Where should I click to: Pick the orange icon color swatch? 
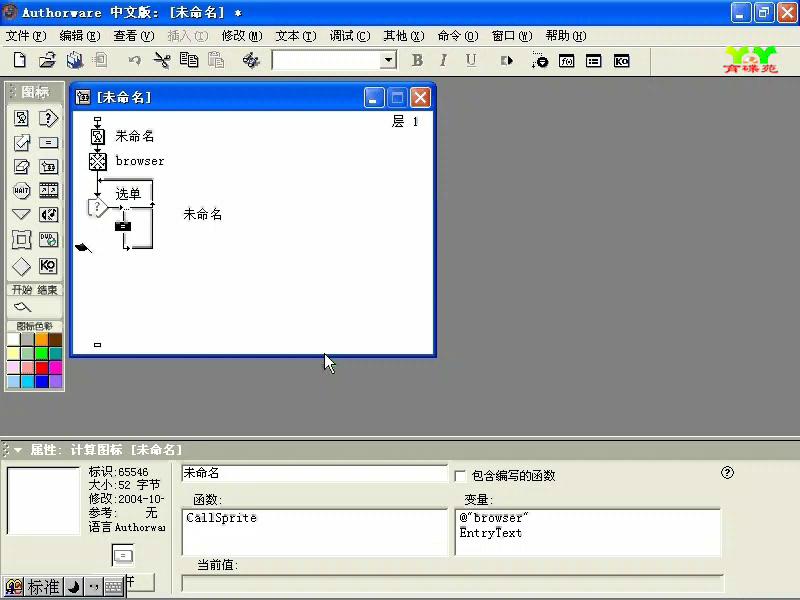point(42,339)
